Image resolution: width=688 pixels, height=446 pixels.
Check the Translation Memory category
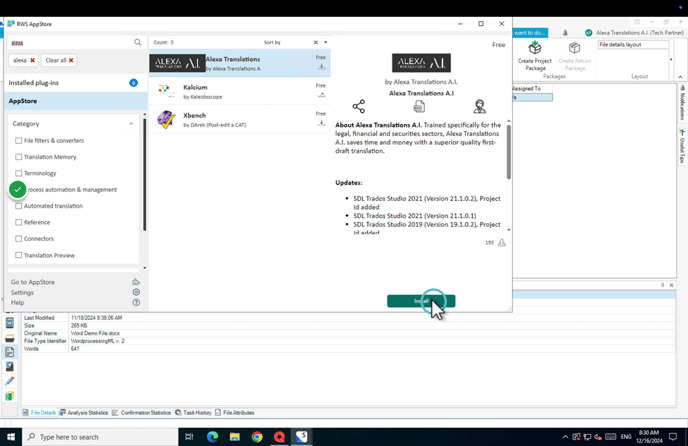point(18,157)
